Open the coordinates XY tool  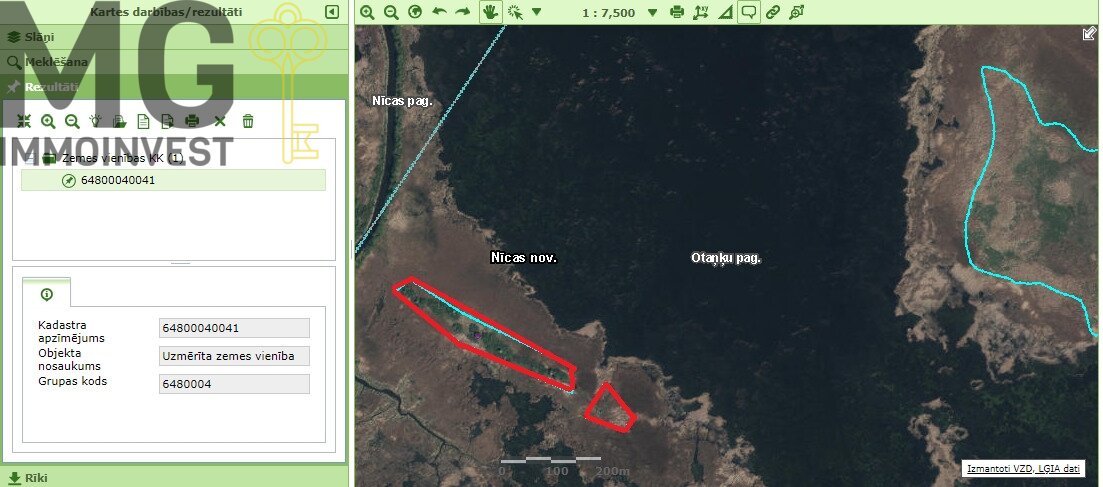[x=700, y=12]
